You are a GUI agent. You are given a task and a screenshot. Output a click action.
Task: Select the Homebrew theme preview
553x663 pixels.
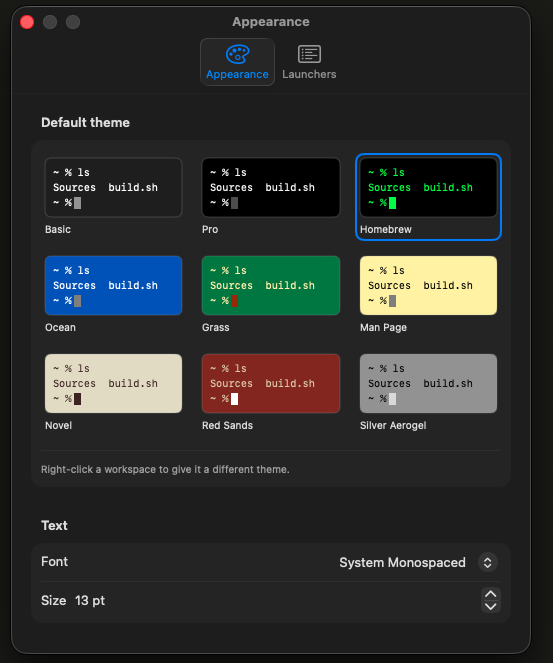click(x=428, y=187)
